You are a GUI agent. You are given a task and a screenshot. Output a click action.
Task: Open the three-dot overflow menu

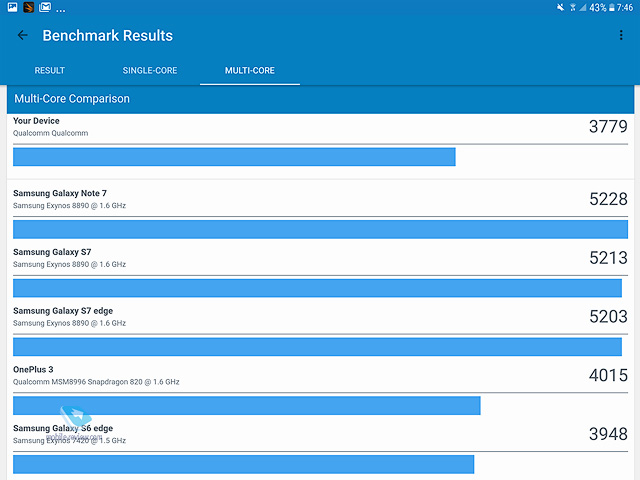[621, 35]
